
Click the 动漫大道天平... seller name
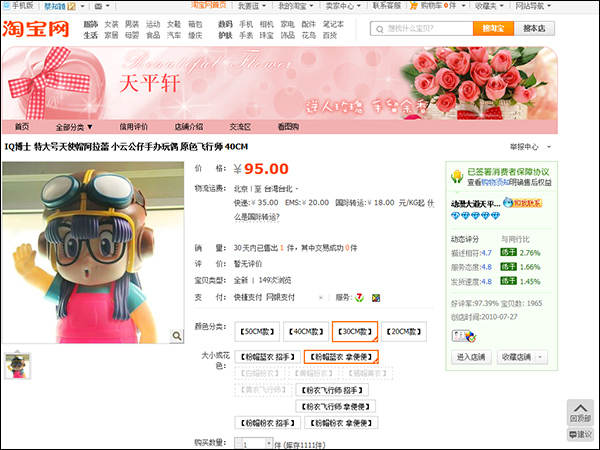pos(476,204)
